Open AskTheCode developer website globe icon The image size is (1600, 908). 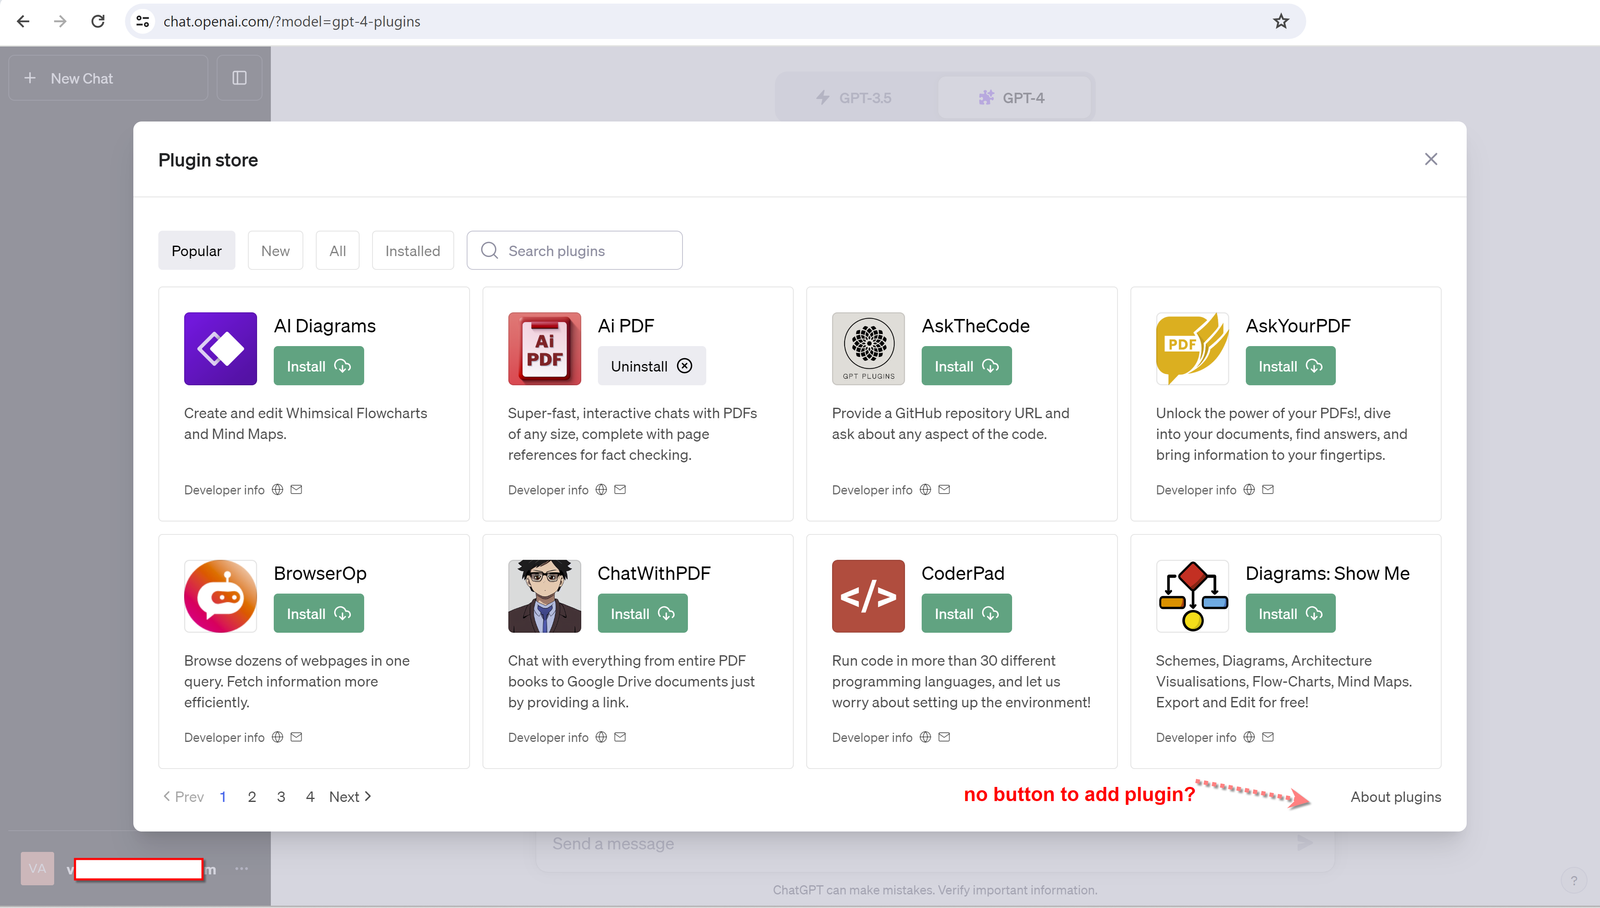coord(925,490)
